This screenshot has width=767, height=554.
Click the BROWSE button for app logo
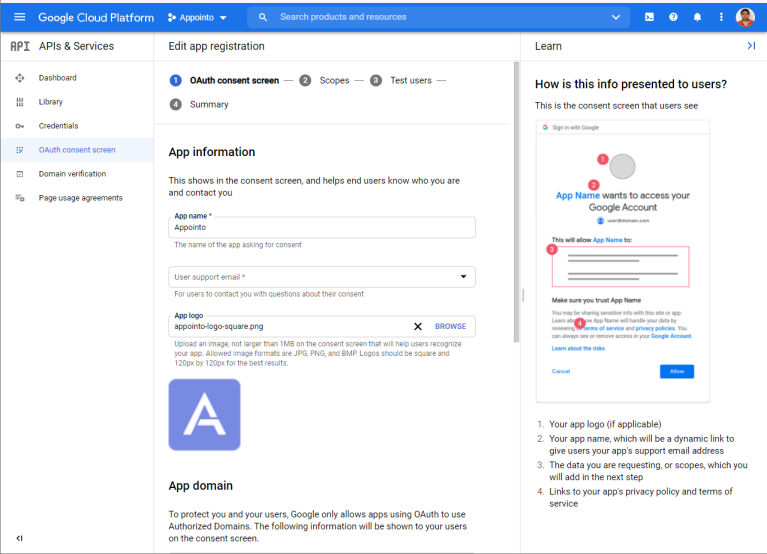tap(450, 326)
